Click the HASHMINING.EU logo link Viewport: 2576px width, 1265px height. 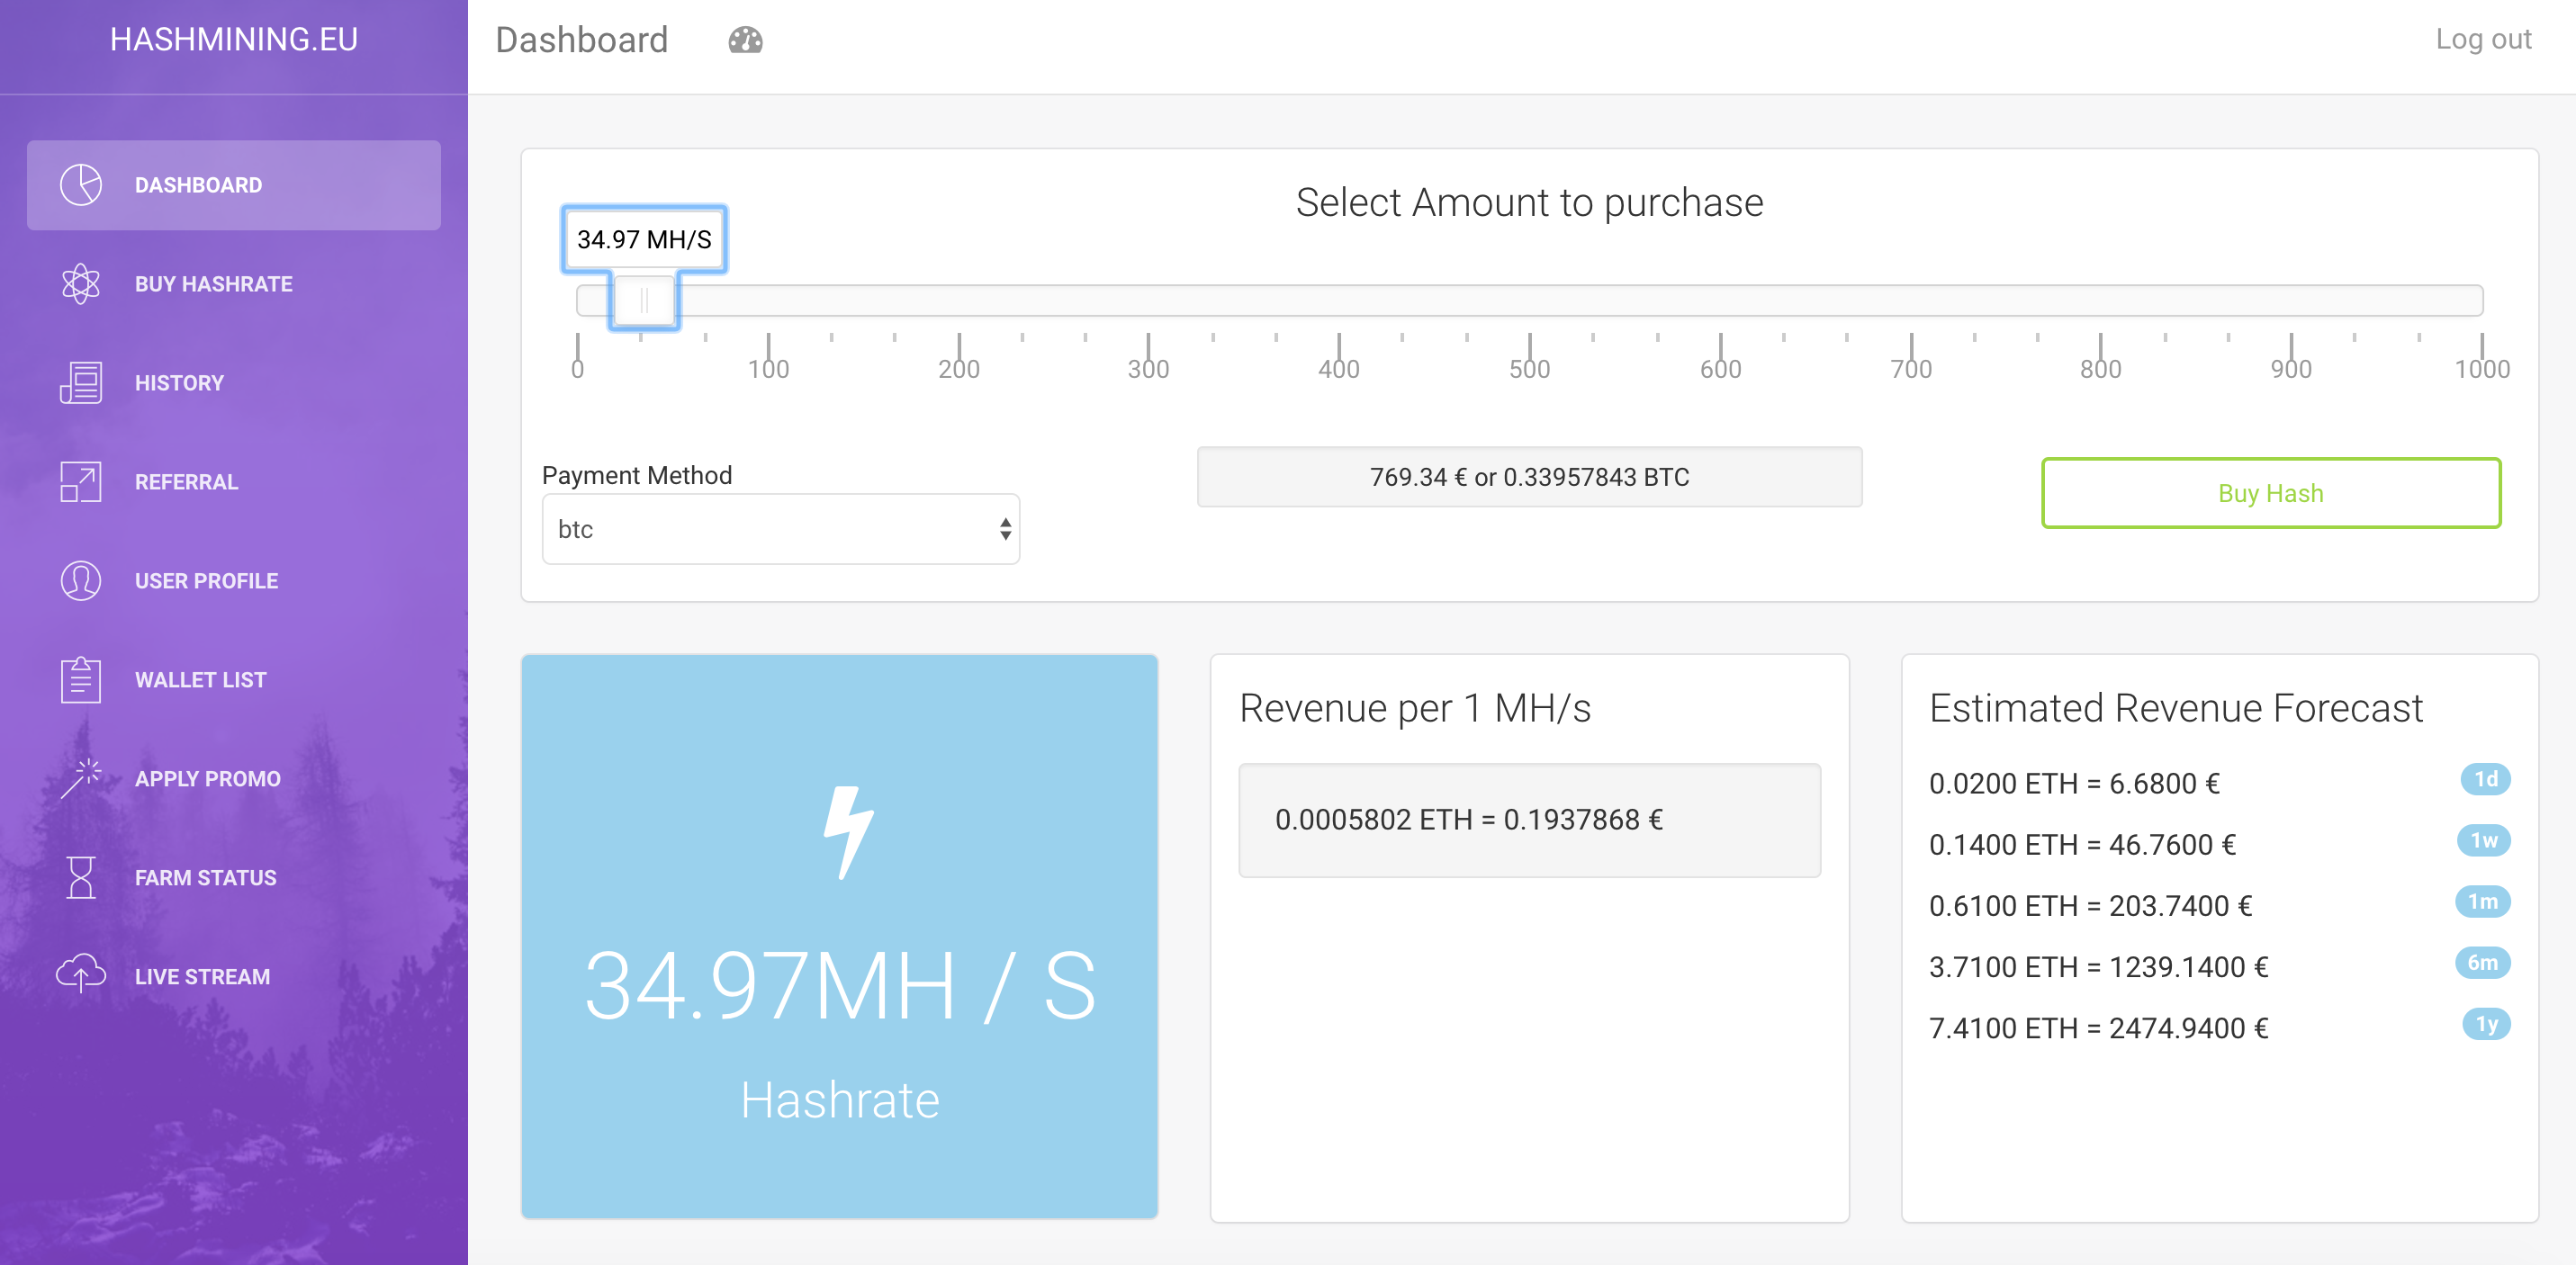click(233, 39)
